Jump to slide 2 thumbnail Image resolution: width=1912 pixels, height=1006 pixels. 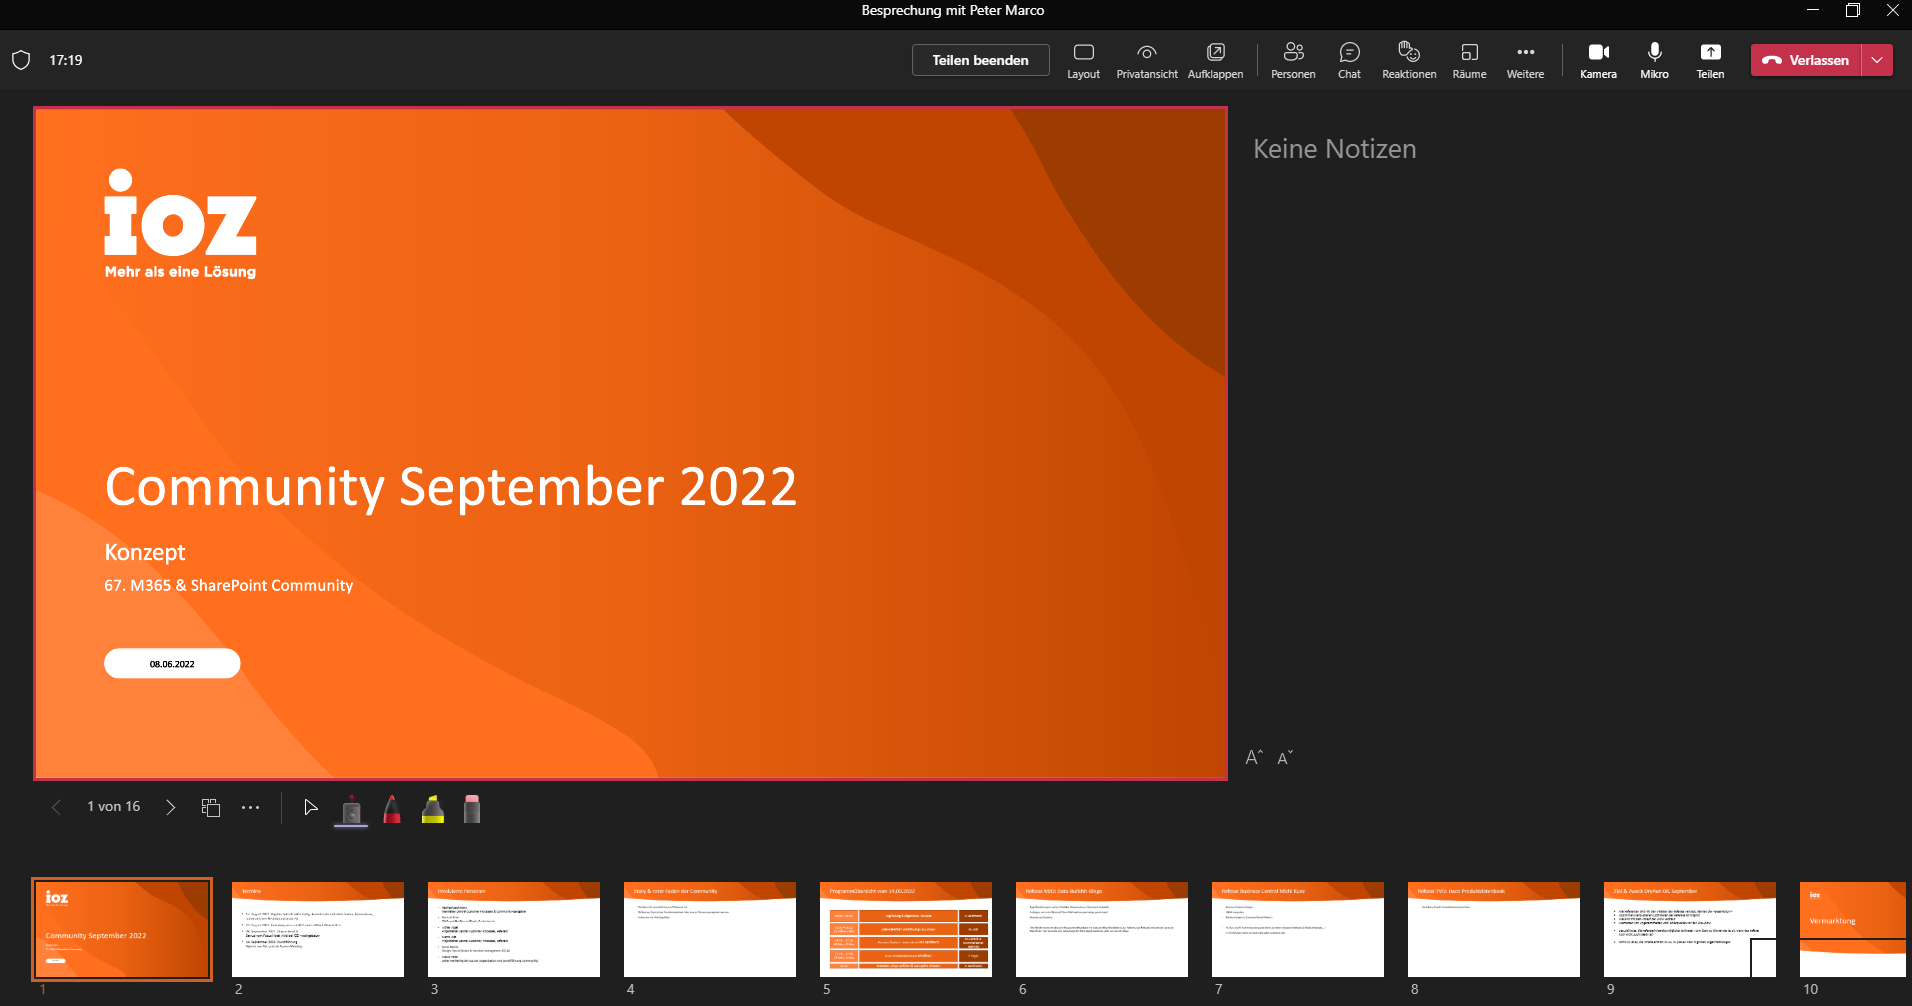[318, 929]
